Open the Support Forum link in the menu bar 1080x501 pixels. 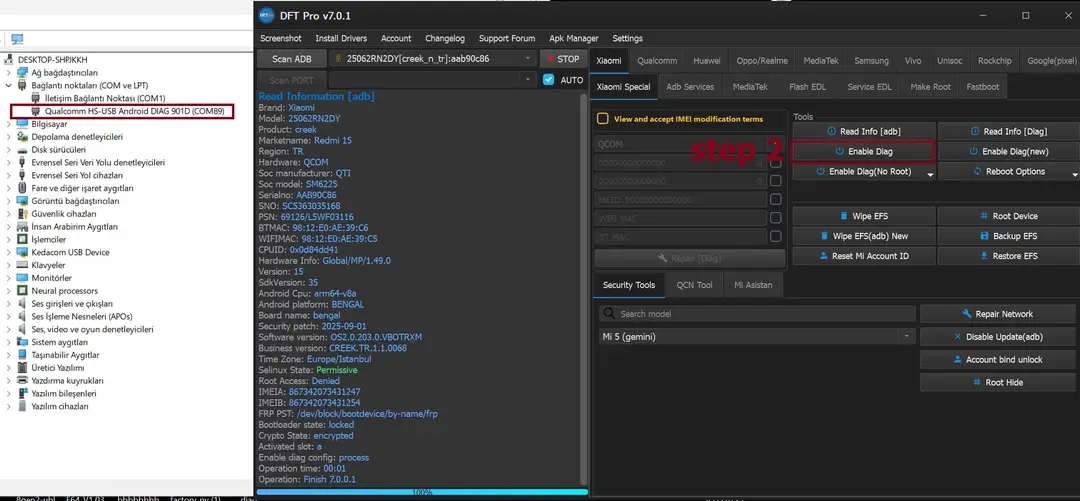(507, 39)
